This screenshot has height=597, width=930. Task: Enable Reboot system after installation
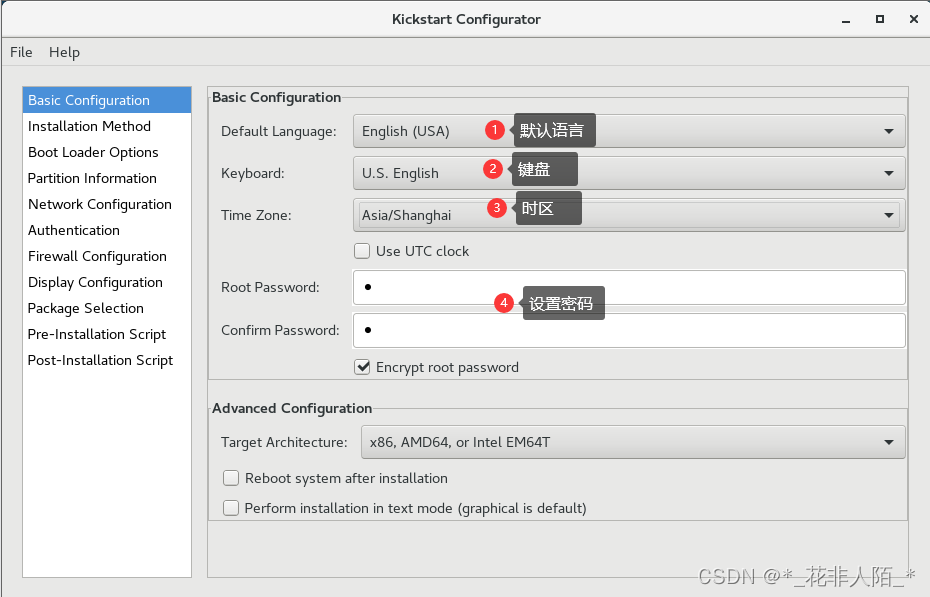tap(231, 478)
